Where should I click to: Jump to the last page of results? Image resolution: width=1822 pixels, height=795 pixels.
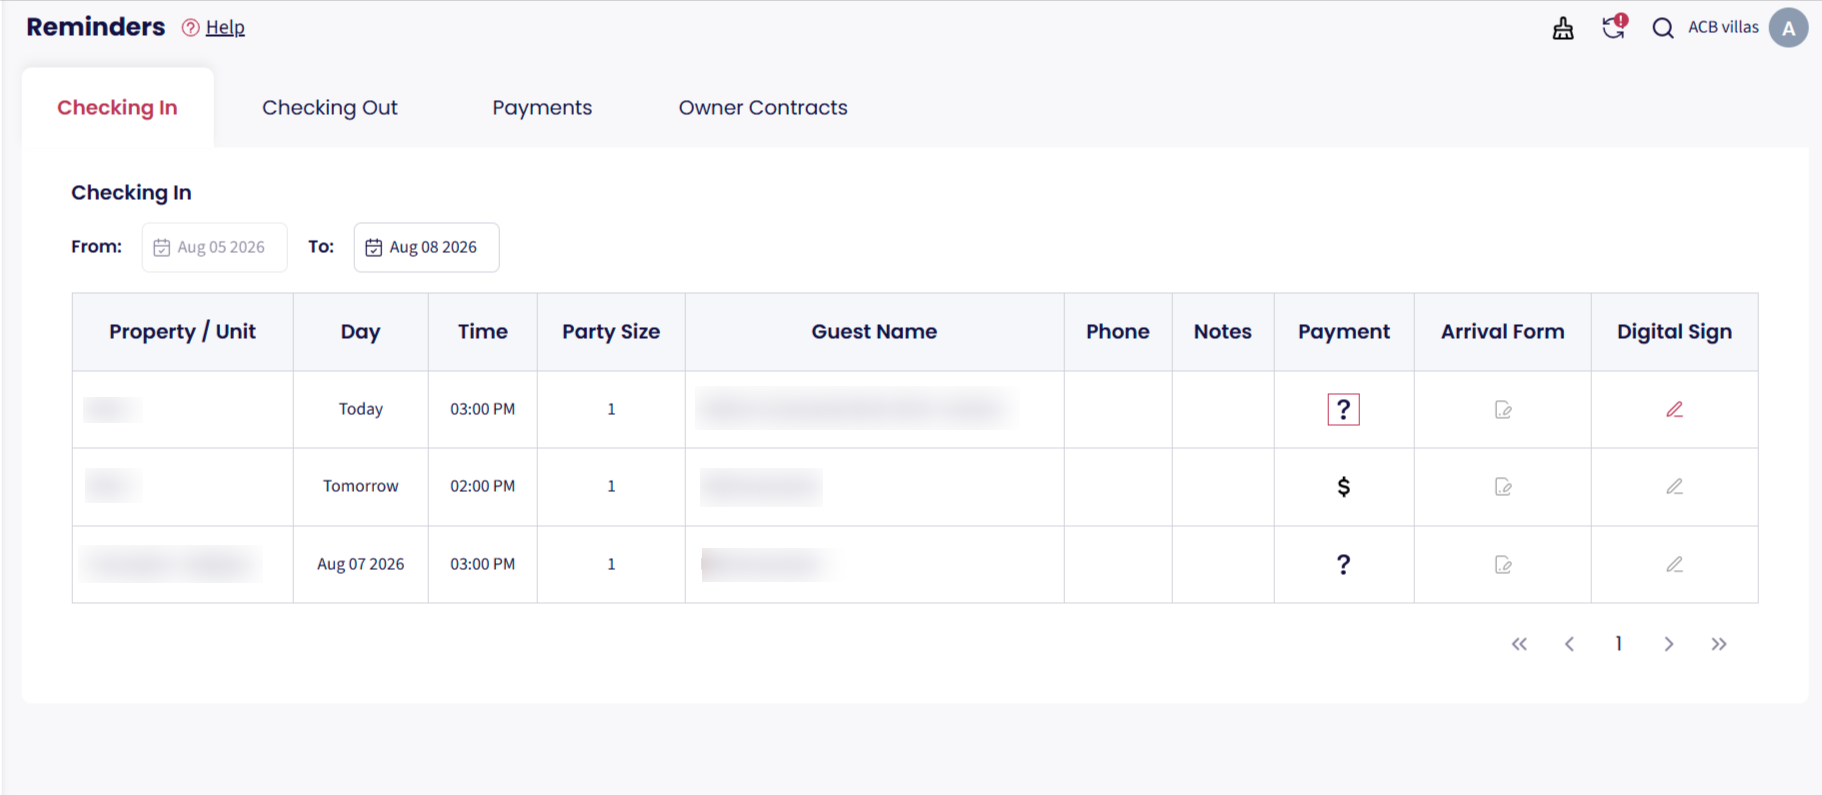click(1718, 644)
